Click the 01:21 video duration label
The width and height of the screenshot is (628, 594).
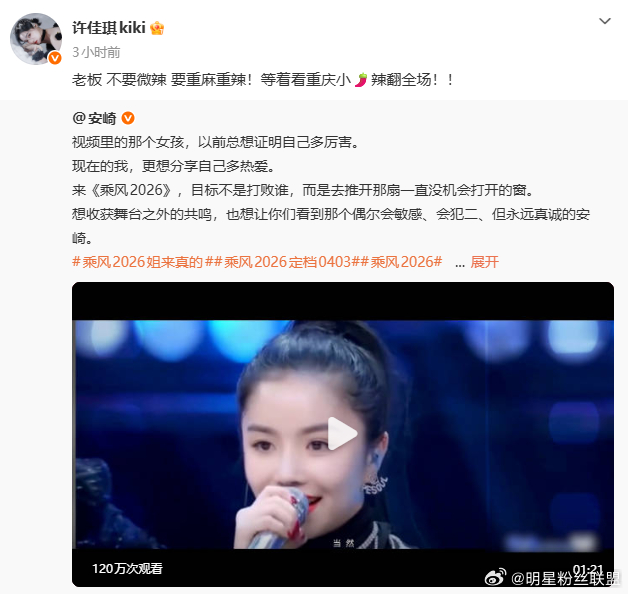pos(588,569)
